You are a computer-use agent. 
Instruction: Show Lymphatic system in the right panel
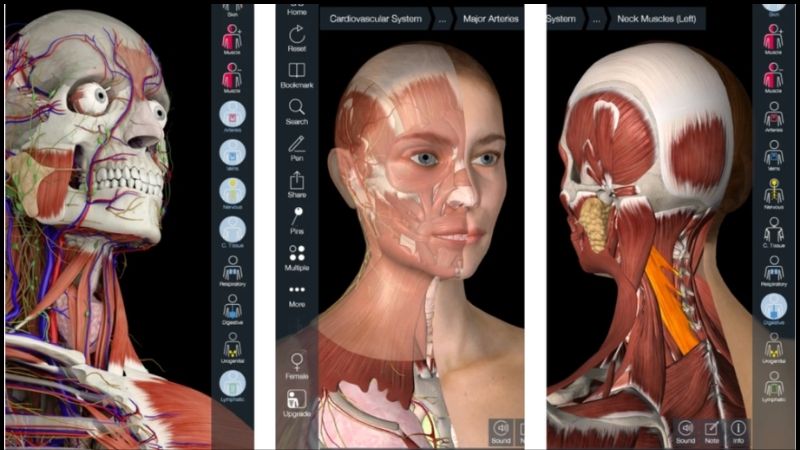click(773, 386)
